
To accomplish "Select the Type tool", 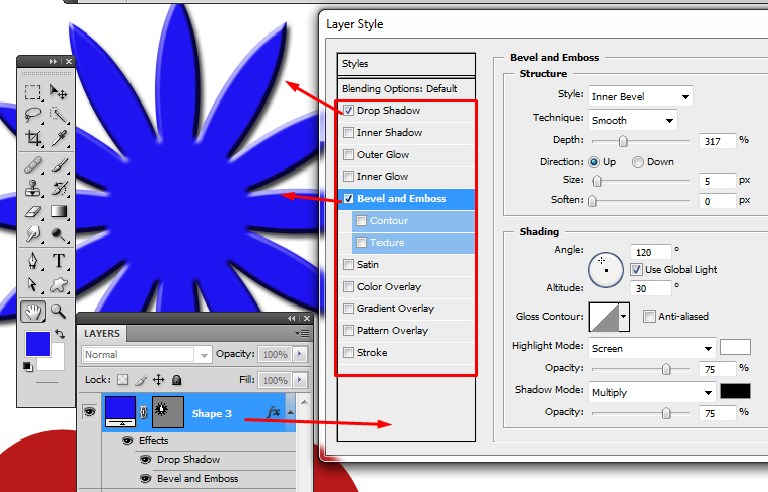I will (59, 261).
